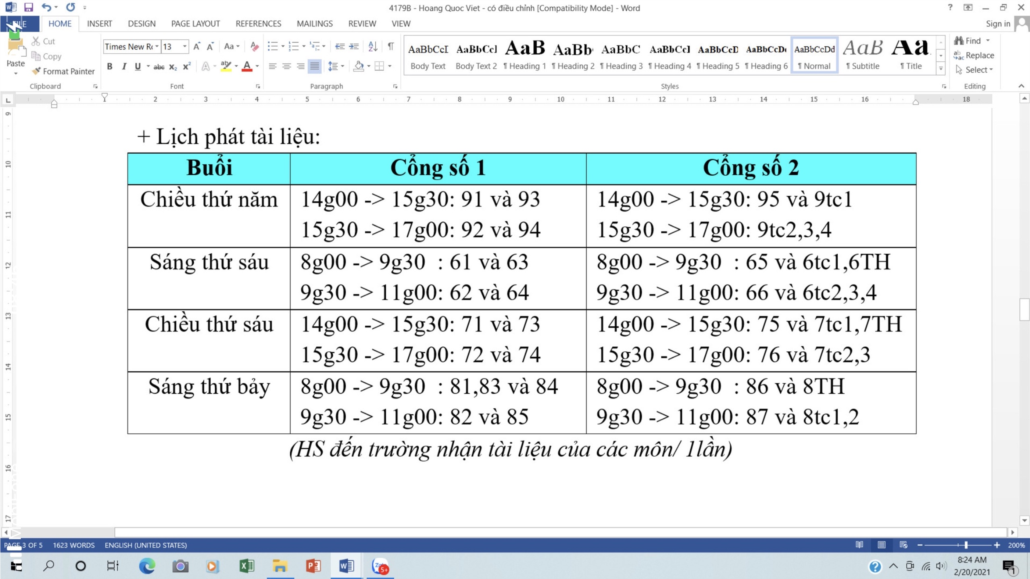Click the Increase Indent icon
This screenshot has height=579, width=1030.
[355, 46]
